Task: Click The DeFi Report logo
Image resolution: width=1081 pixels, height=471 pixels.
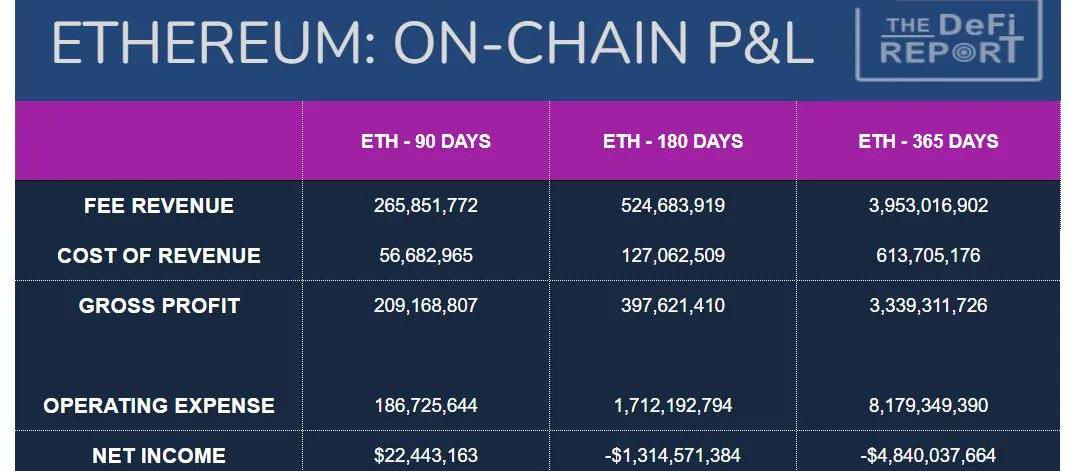Action: tap(950, 42)
